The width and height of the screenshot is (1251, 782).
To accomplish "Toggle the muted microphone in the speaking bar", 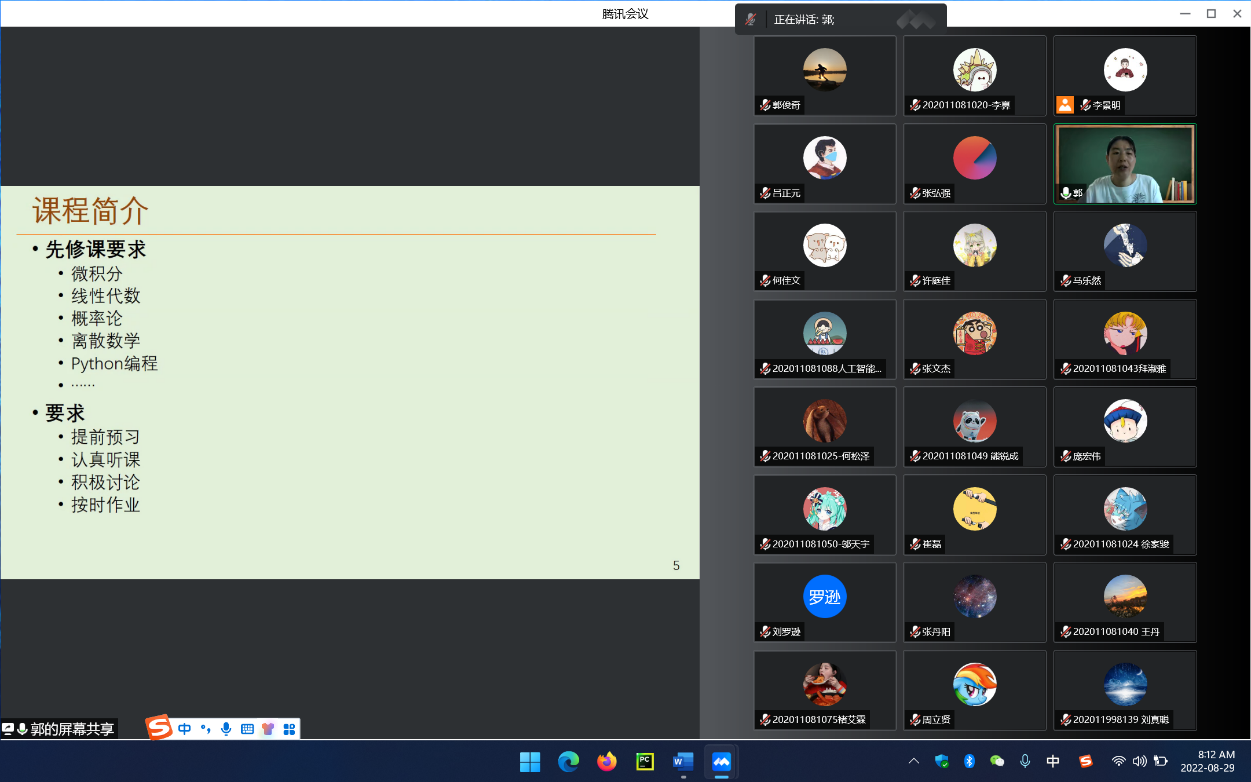I will coord(751,19).
